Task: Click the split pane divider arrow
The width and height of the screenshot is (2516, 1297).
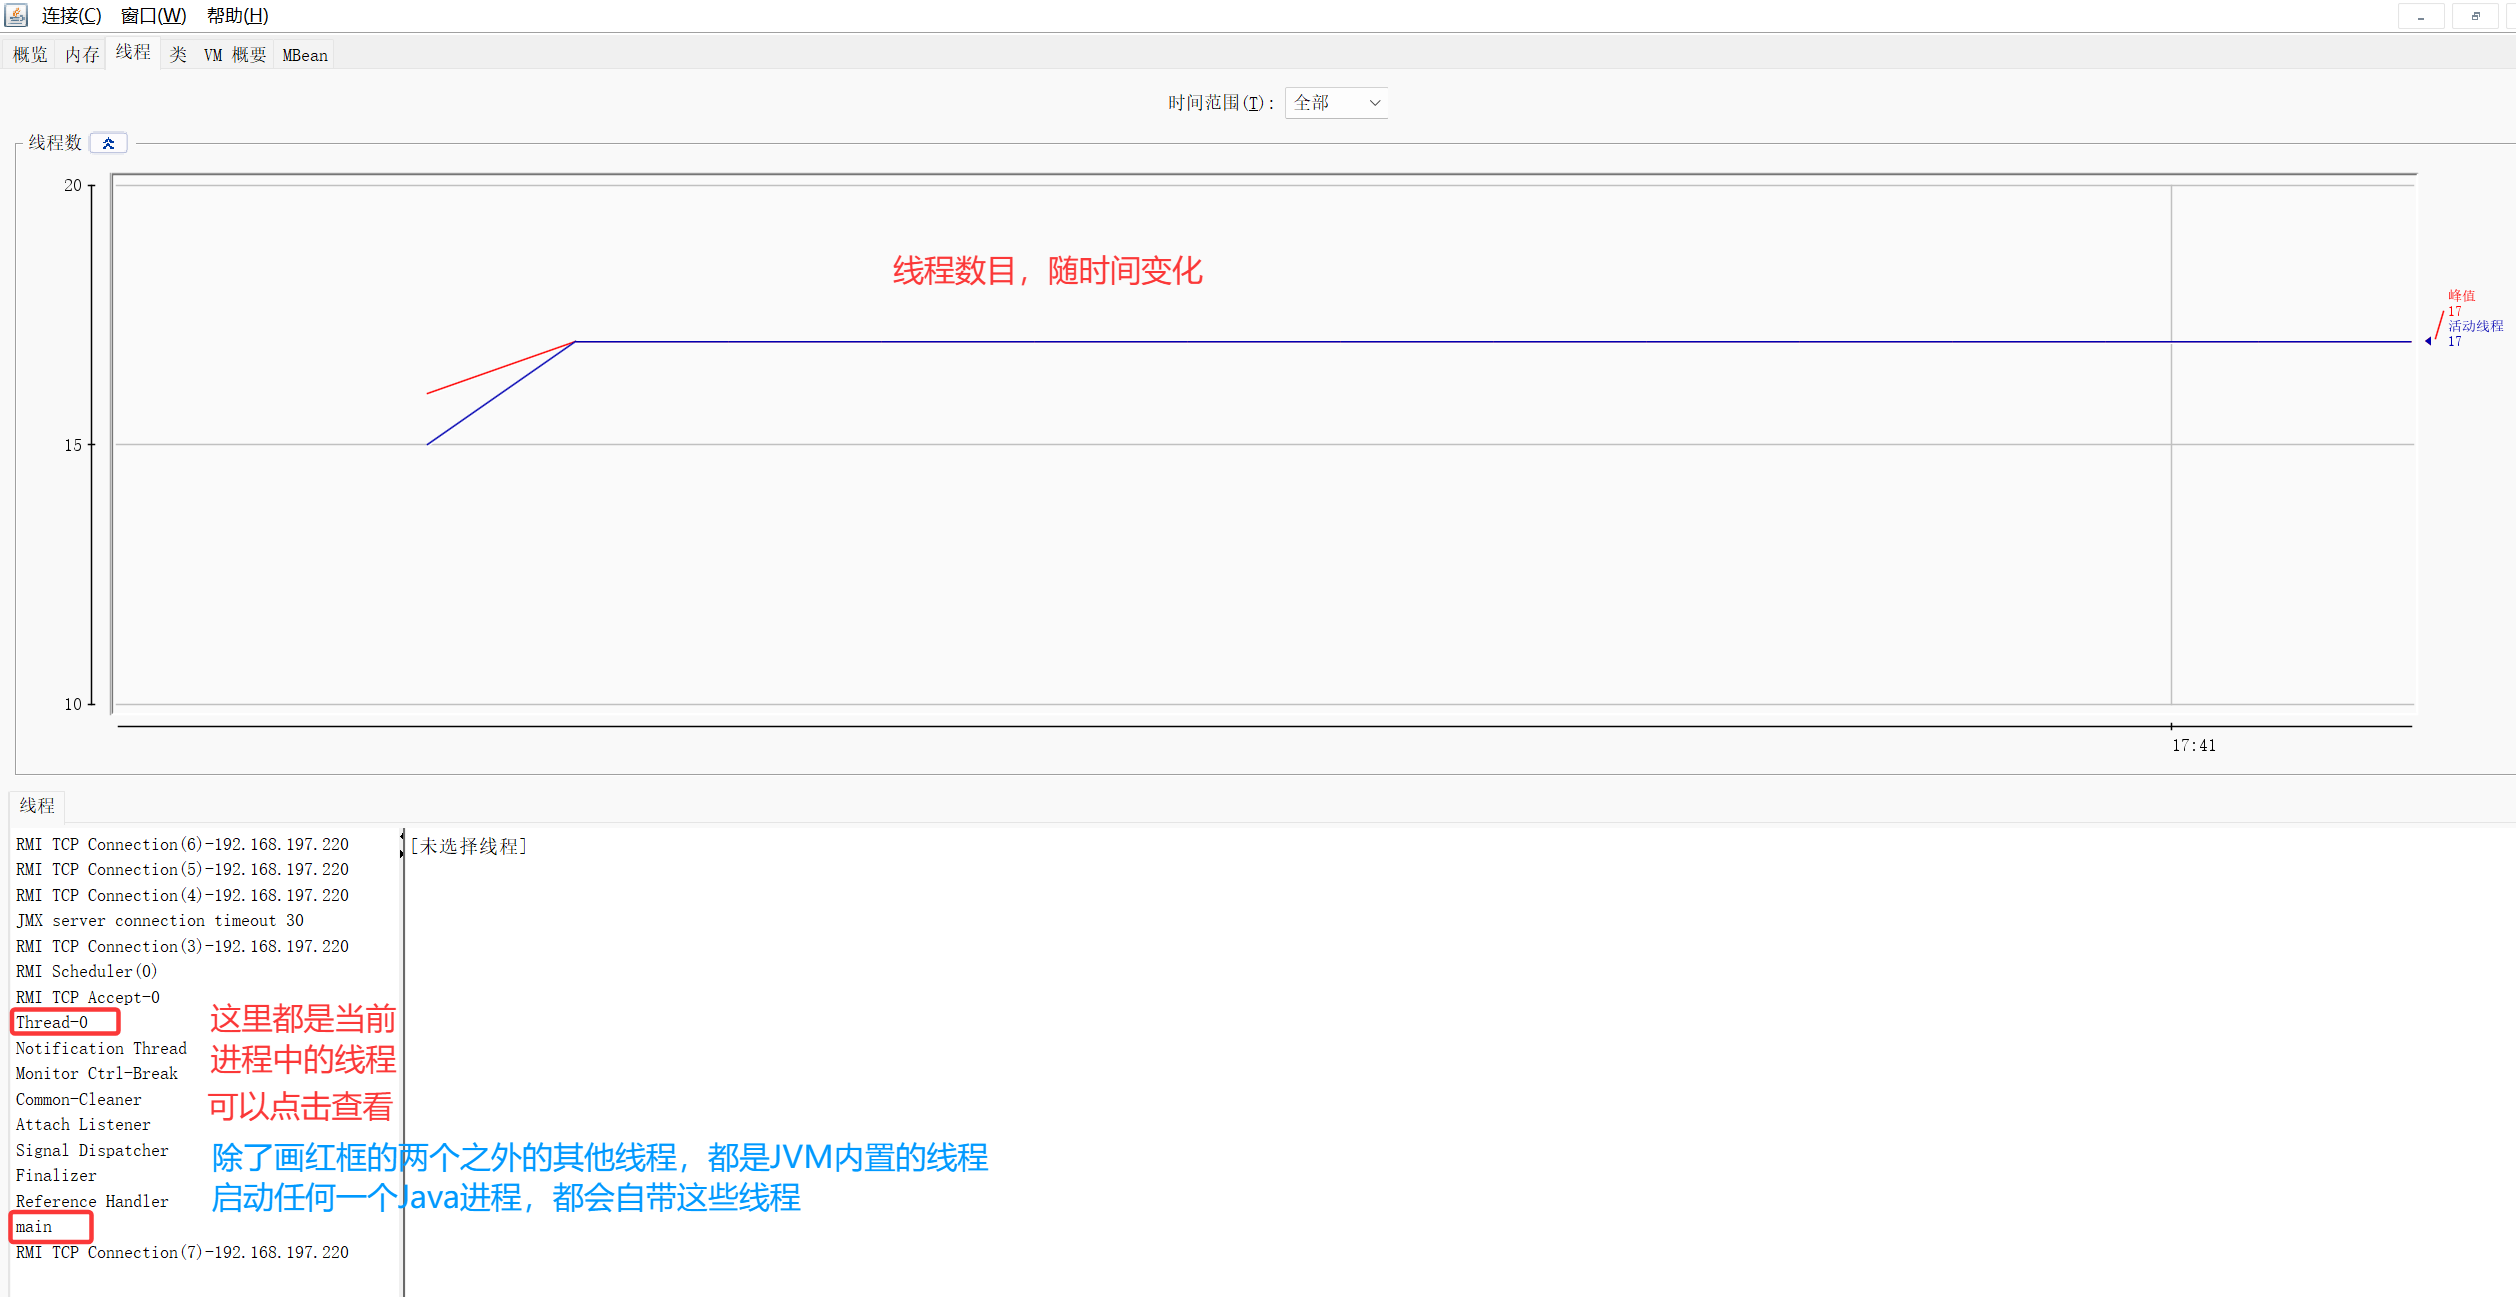Action: pos(402,836)
